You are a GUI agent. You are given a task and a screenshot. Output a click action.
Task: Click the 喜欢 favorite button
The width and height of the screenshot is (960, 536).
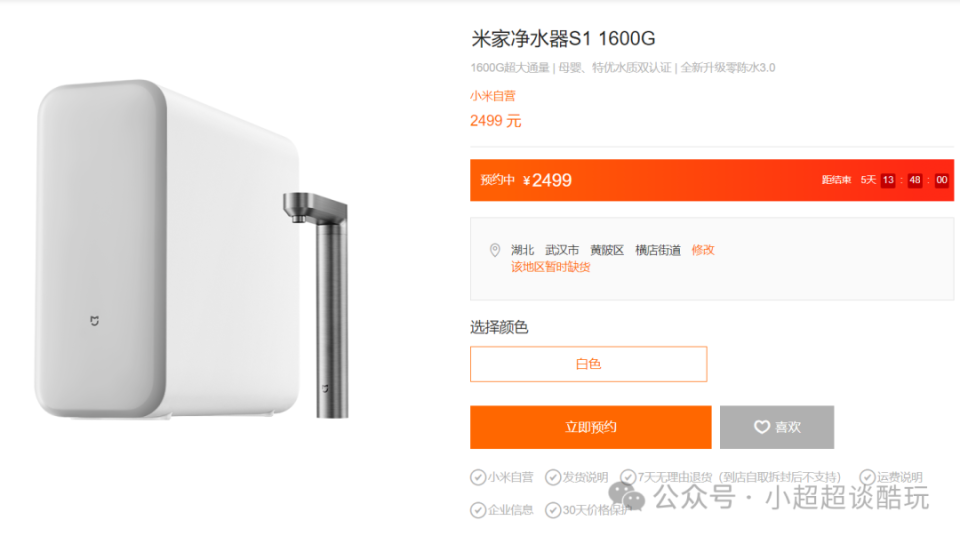[x=777, y=427]
